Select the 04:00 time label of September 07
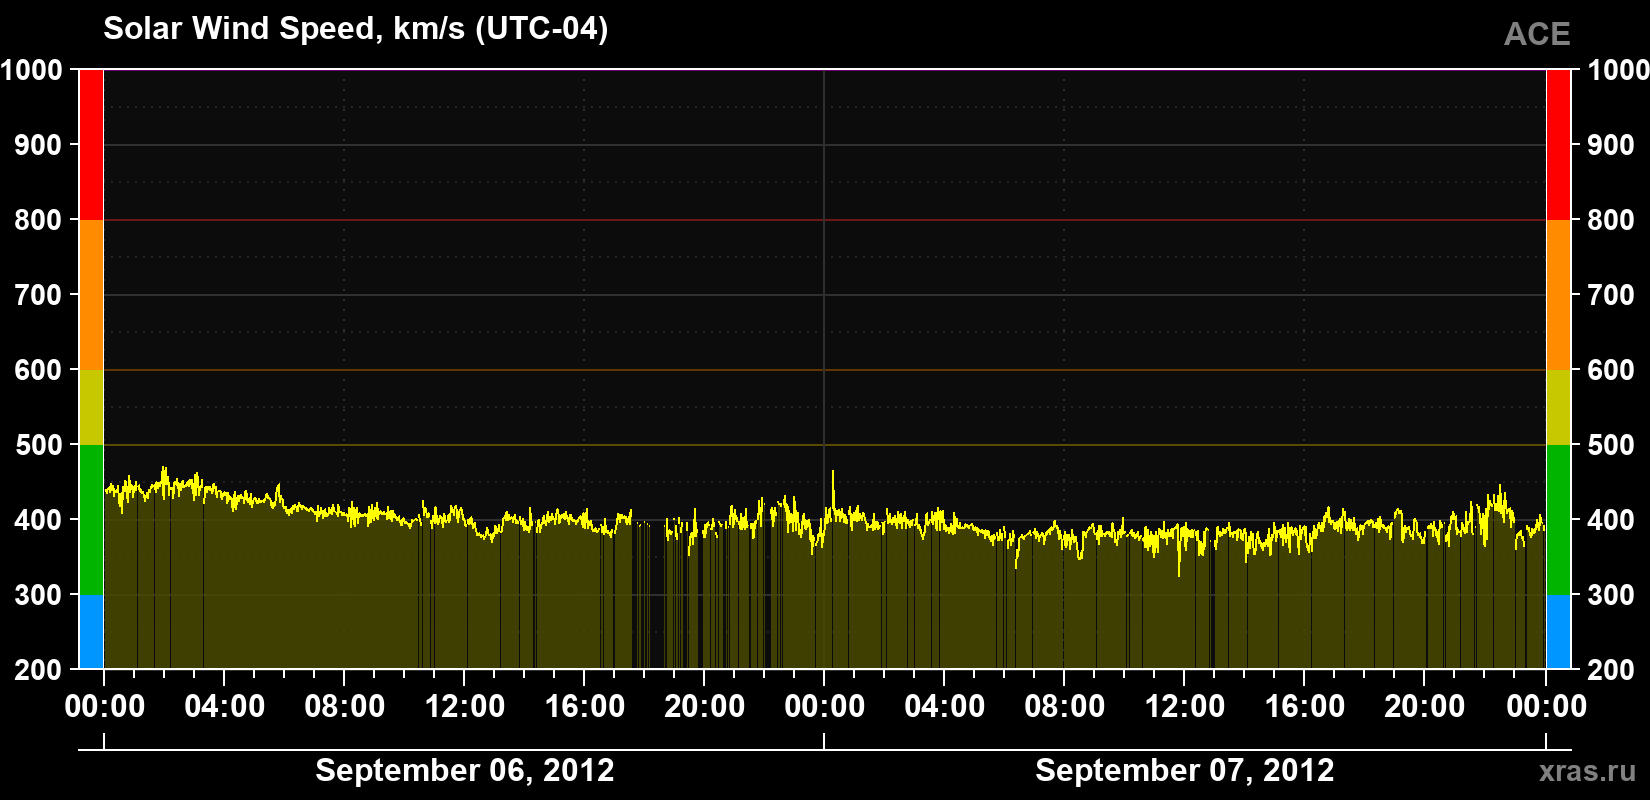Viewport: 1650px width, 800px height. coord(945,706)
